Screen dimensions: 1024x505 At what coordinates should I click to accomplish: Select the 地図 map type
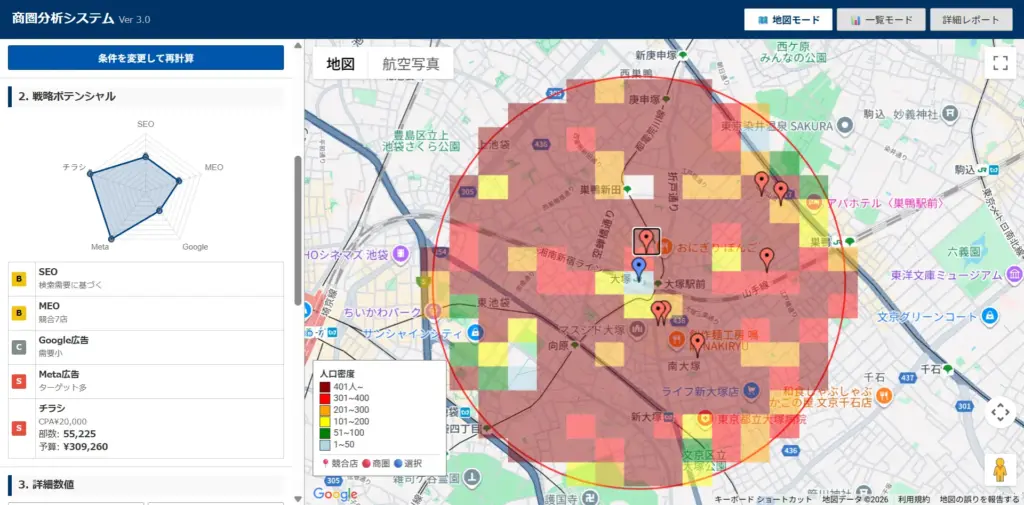point(340,64)
